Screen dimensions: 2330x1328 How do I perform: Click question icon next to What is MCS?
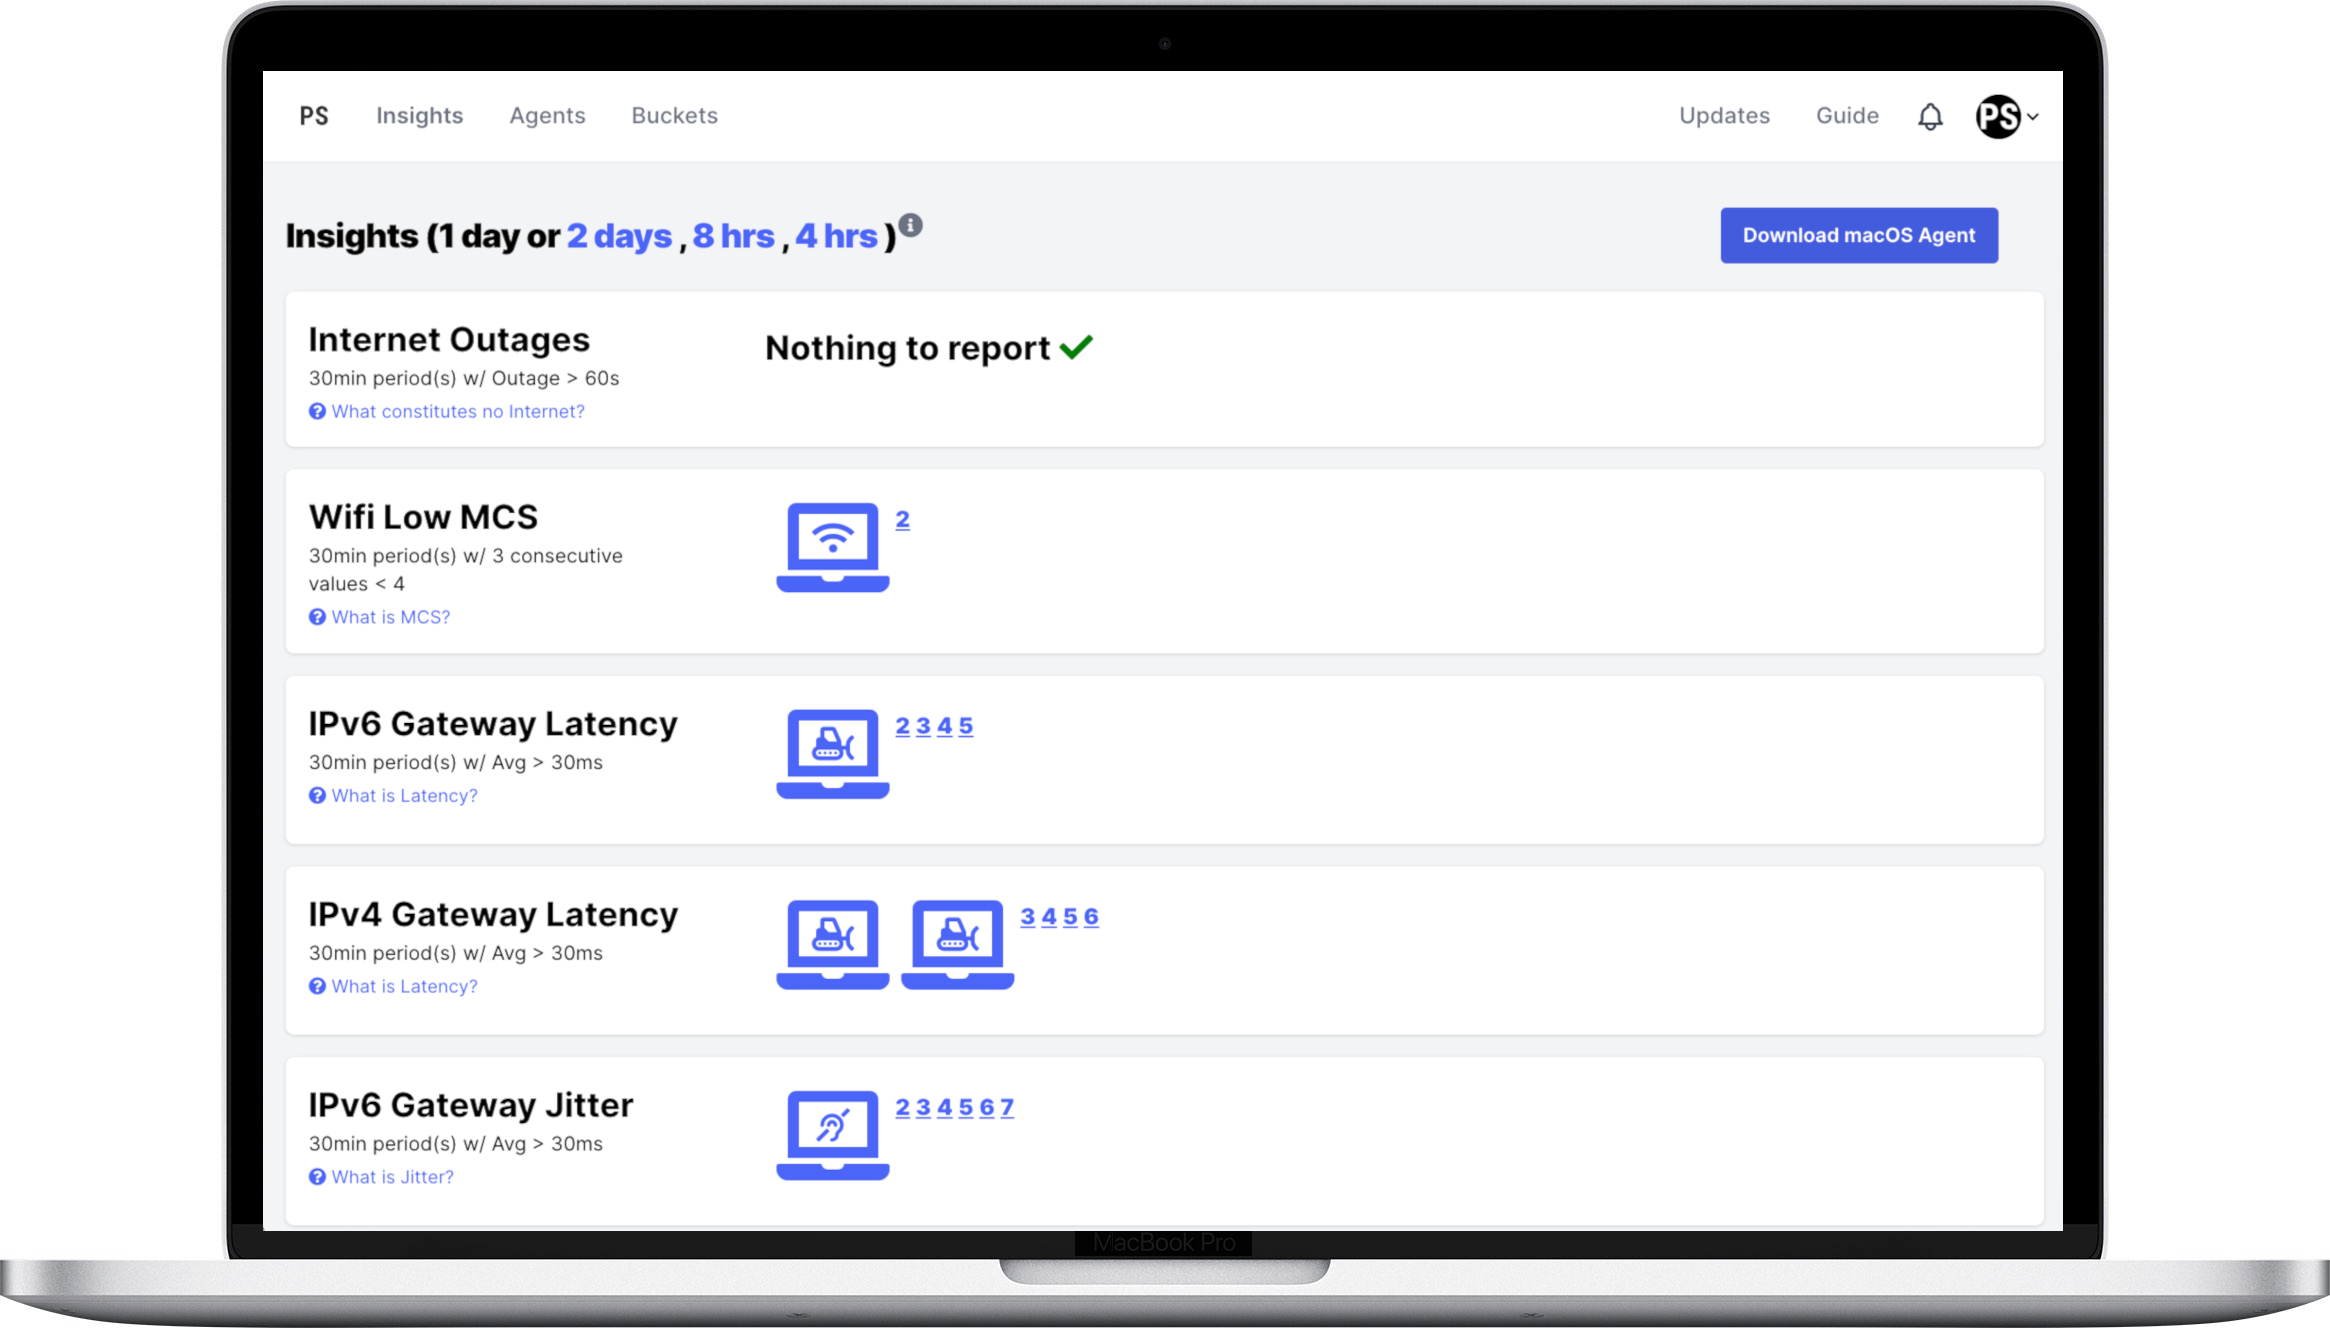tap(317, 617)
